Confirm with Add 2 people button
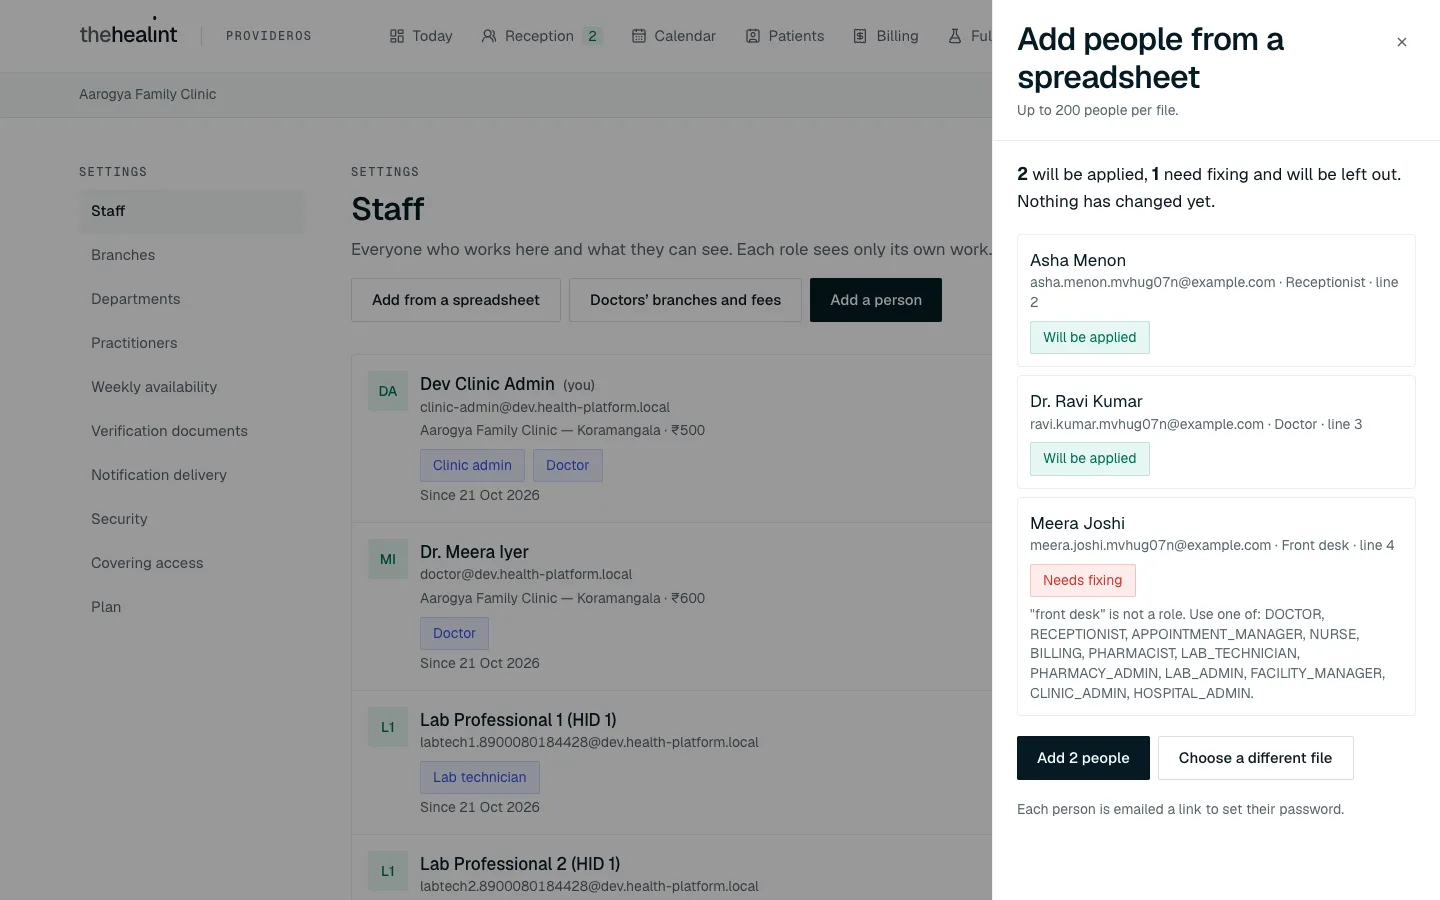This screenshot has width=1440, height=900. coord(1083,758)
